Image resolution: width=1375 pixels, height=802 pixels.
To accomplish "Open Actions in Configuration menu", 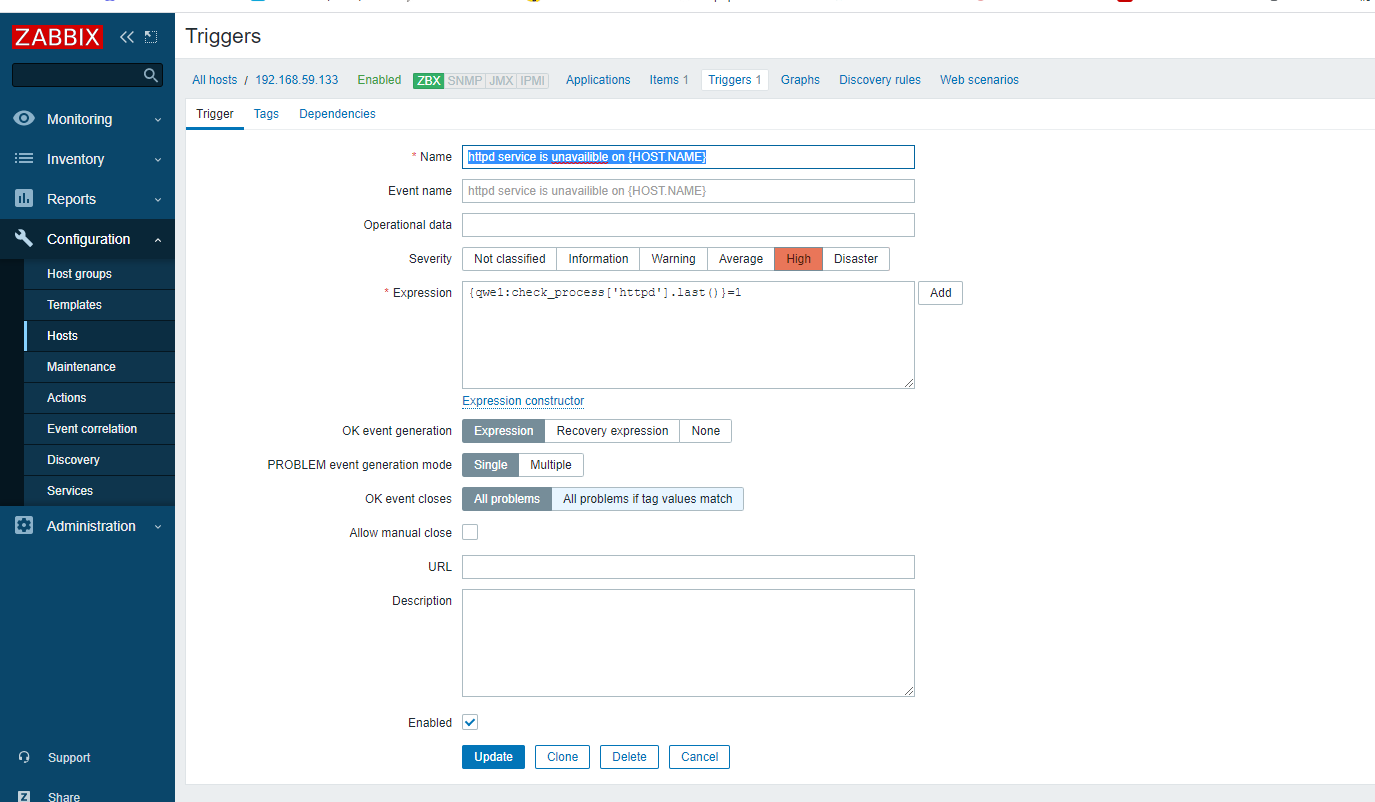I will point(99,398).
